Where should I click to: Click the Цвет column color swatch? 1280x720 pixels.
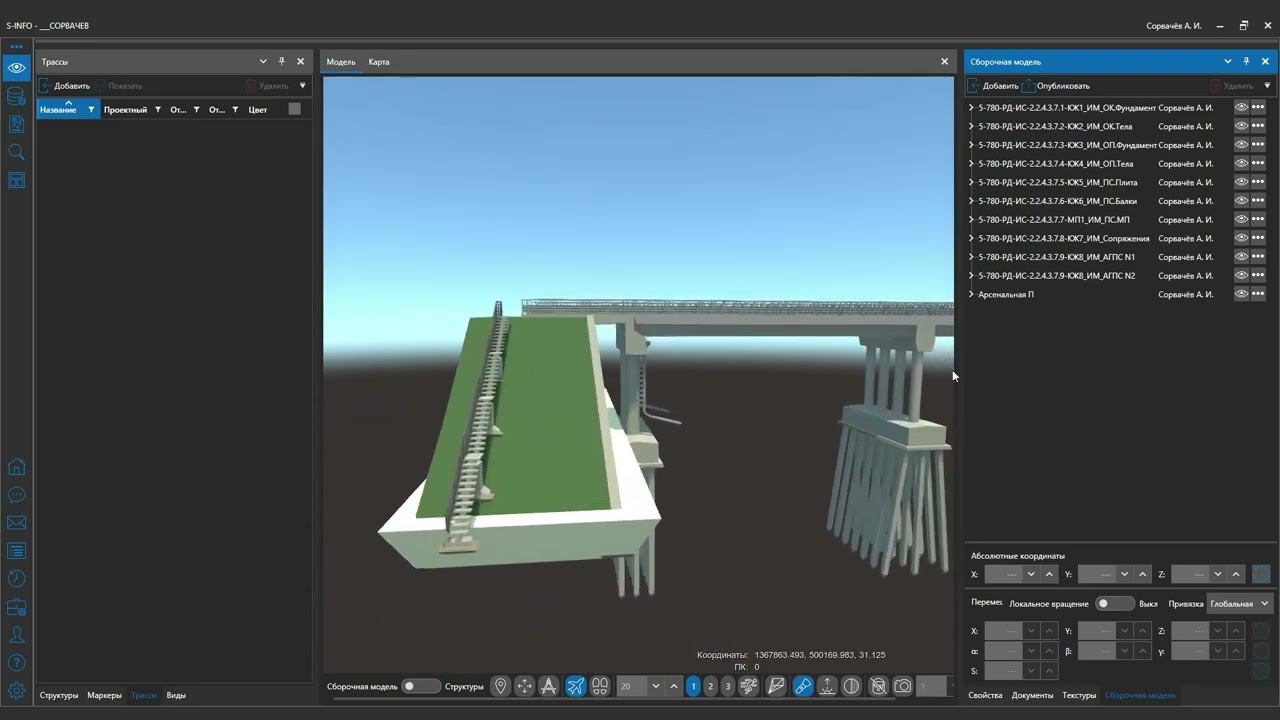click(294, 109)
